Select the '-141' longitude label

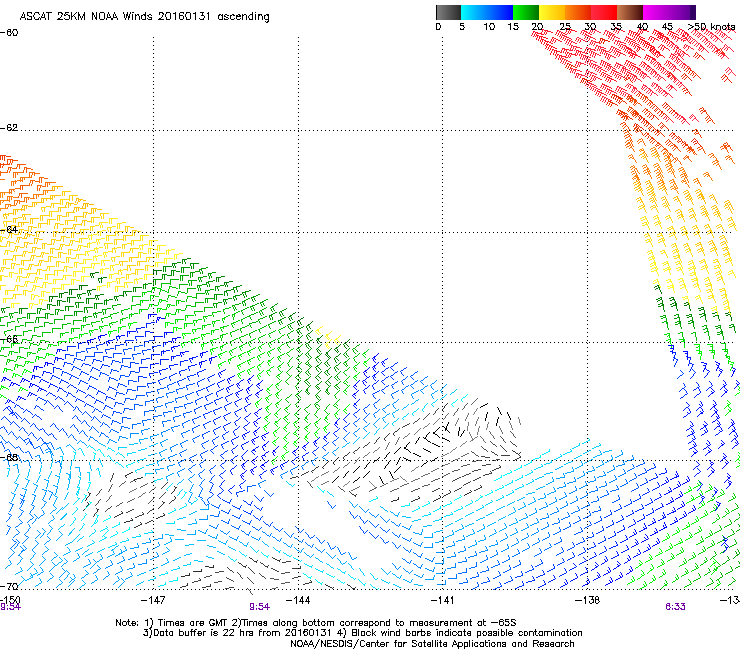click(442, 600)
